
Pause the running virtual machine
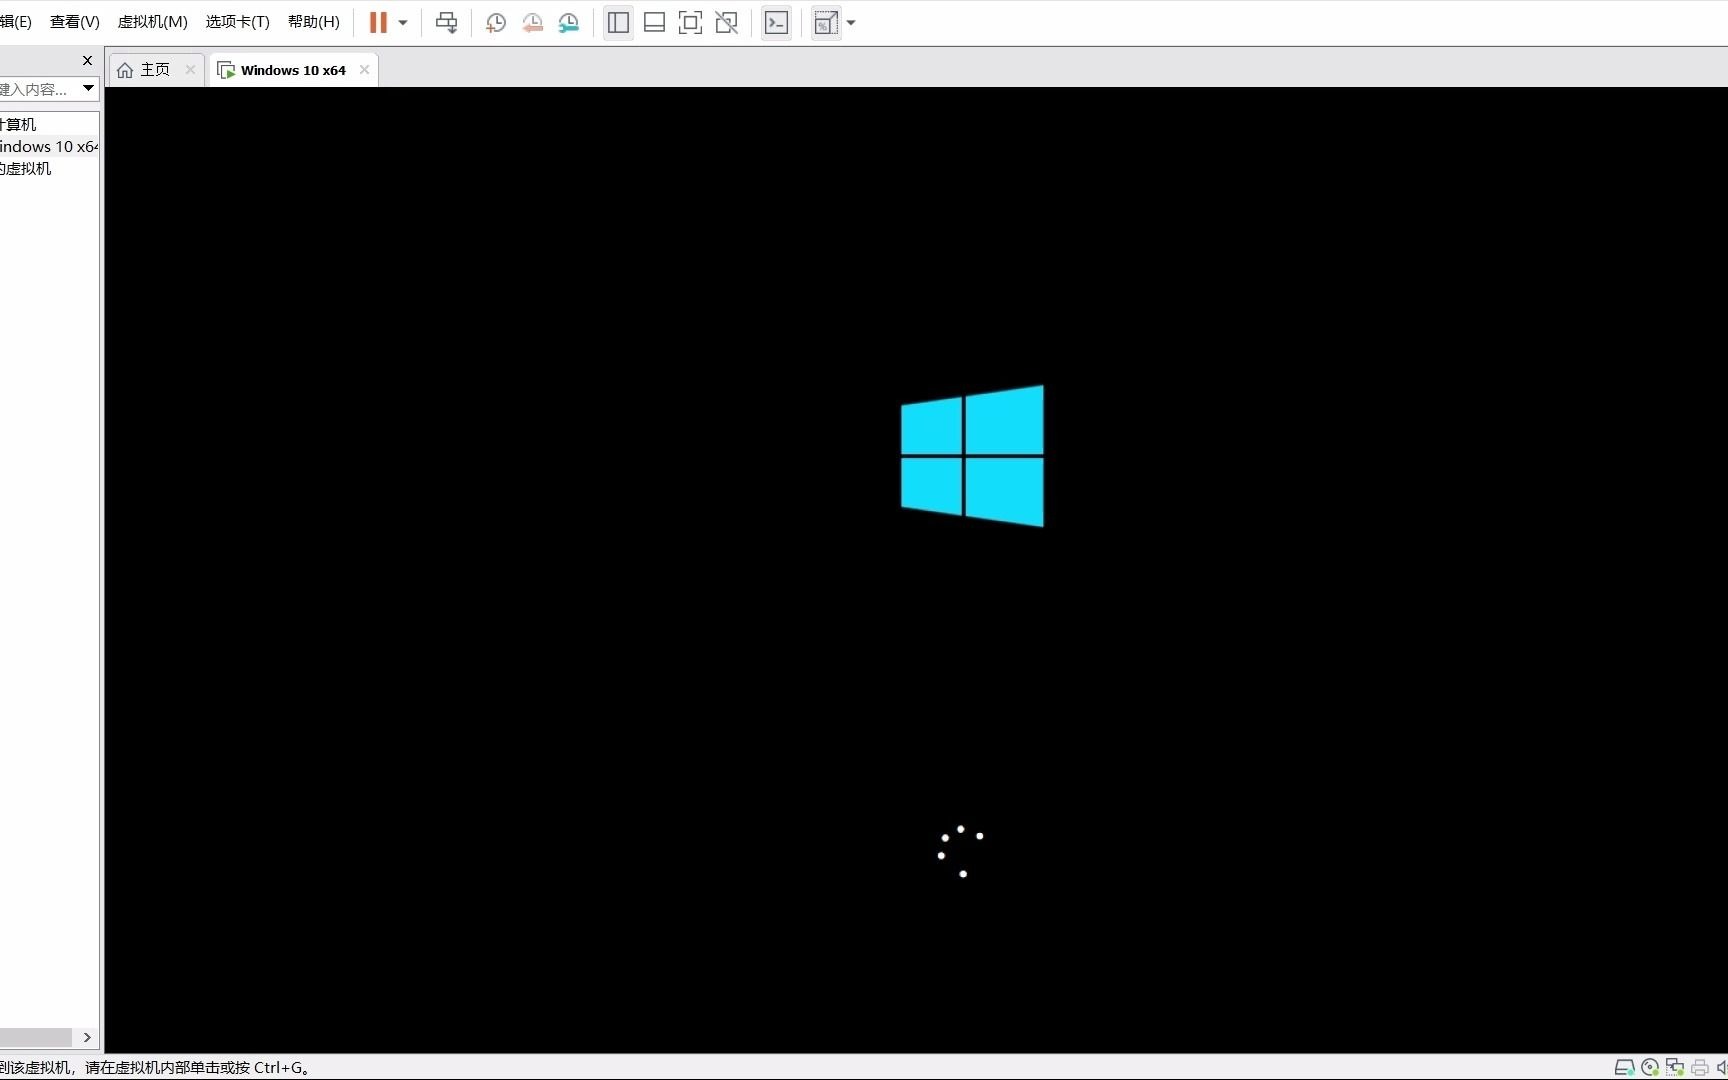point(378,22)
